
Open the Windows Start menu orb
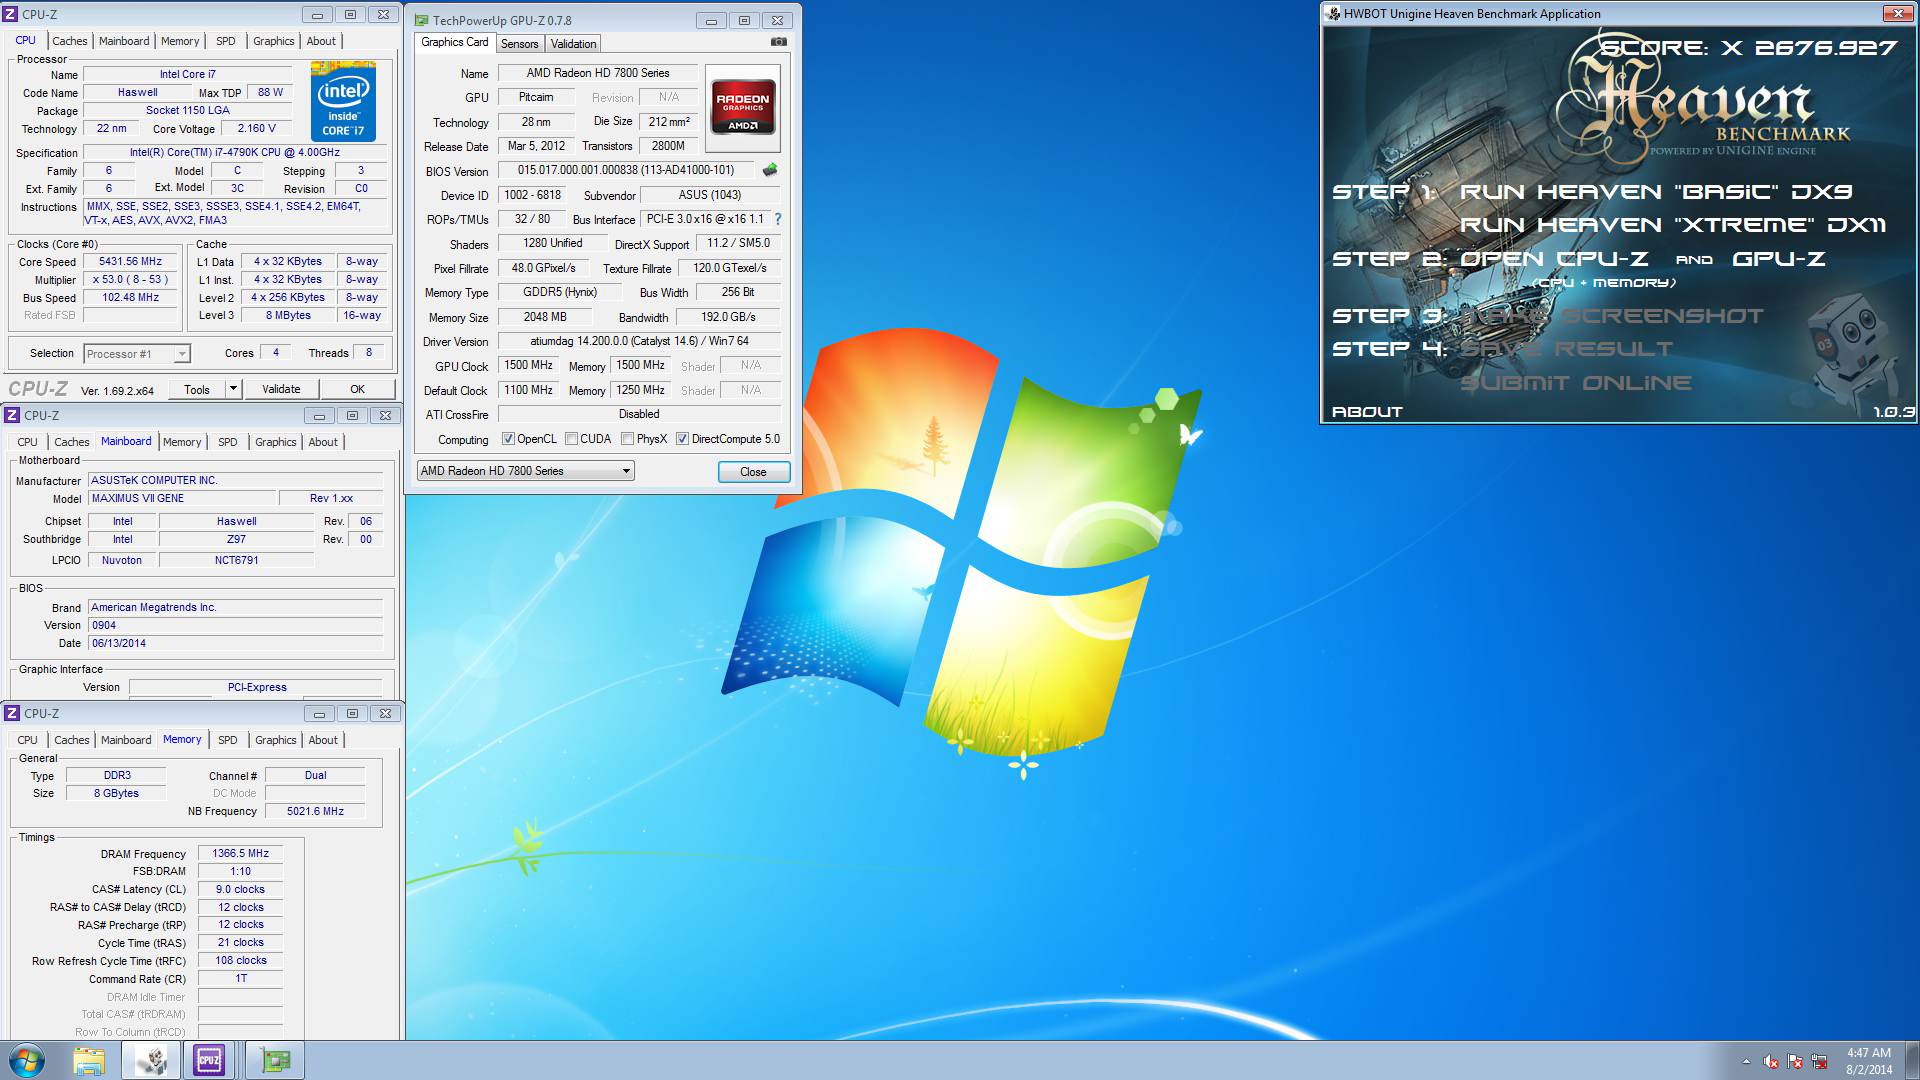click(27, 1060)
